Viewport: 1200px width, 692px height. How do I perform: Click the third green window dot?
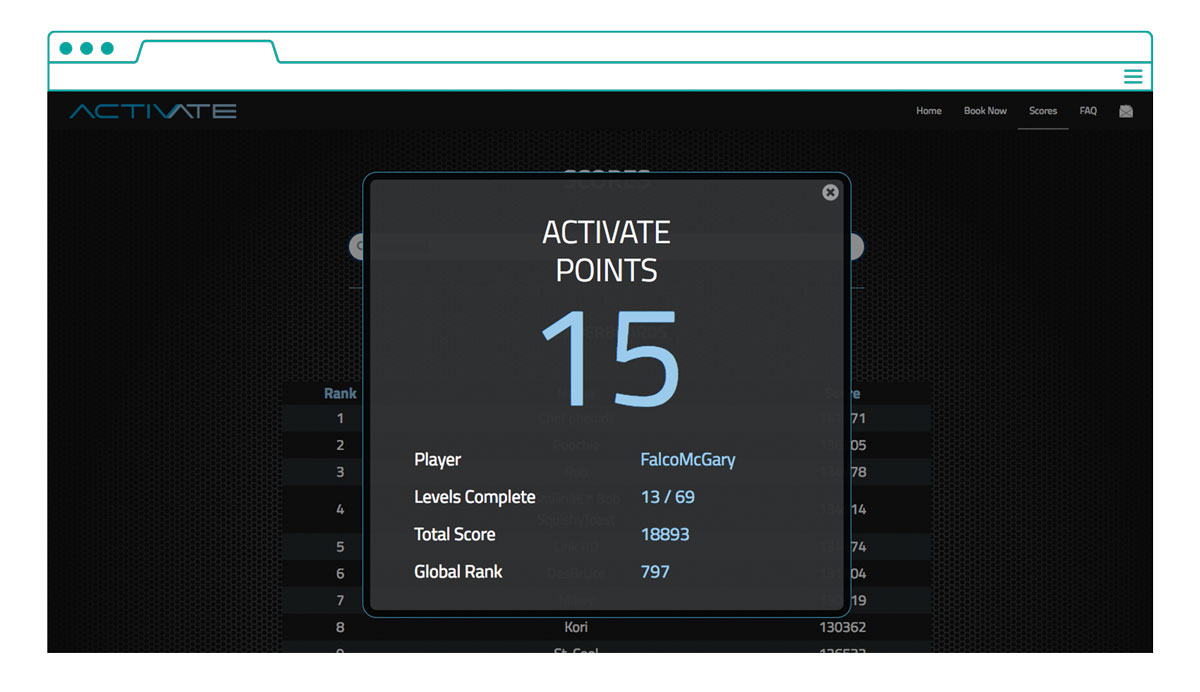click(107, 48)
